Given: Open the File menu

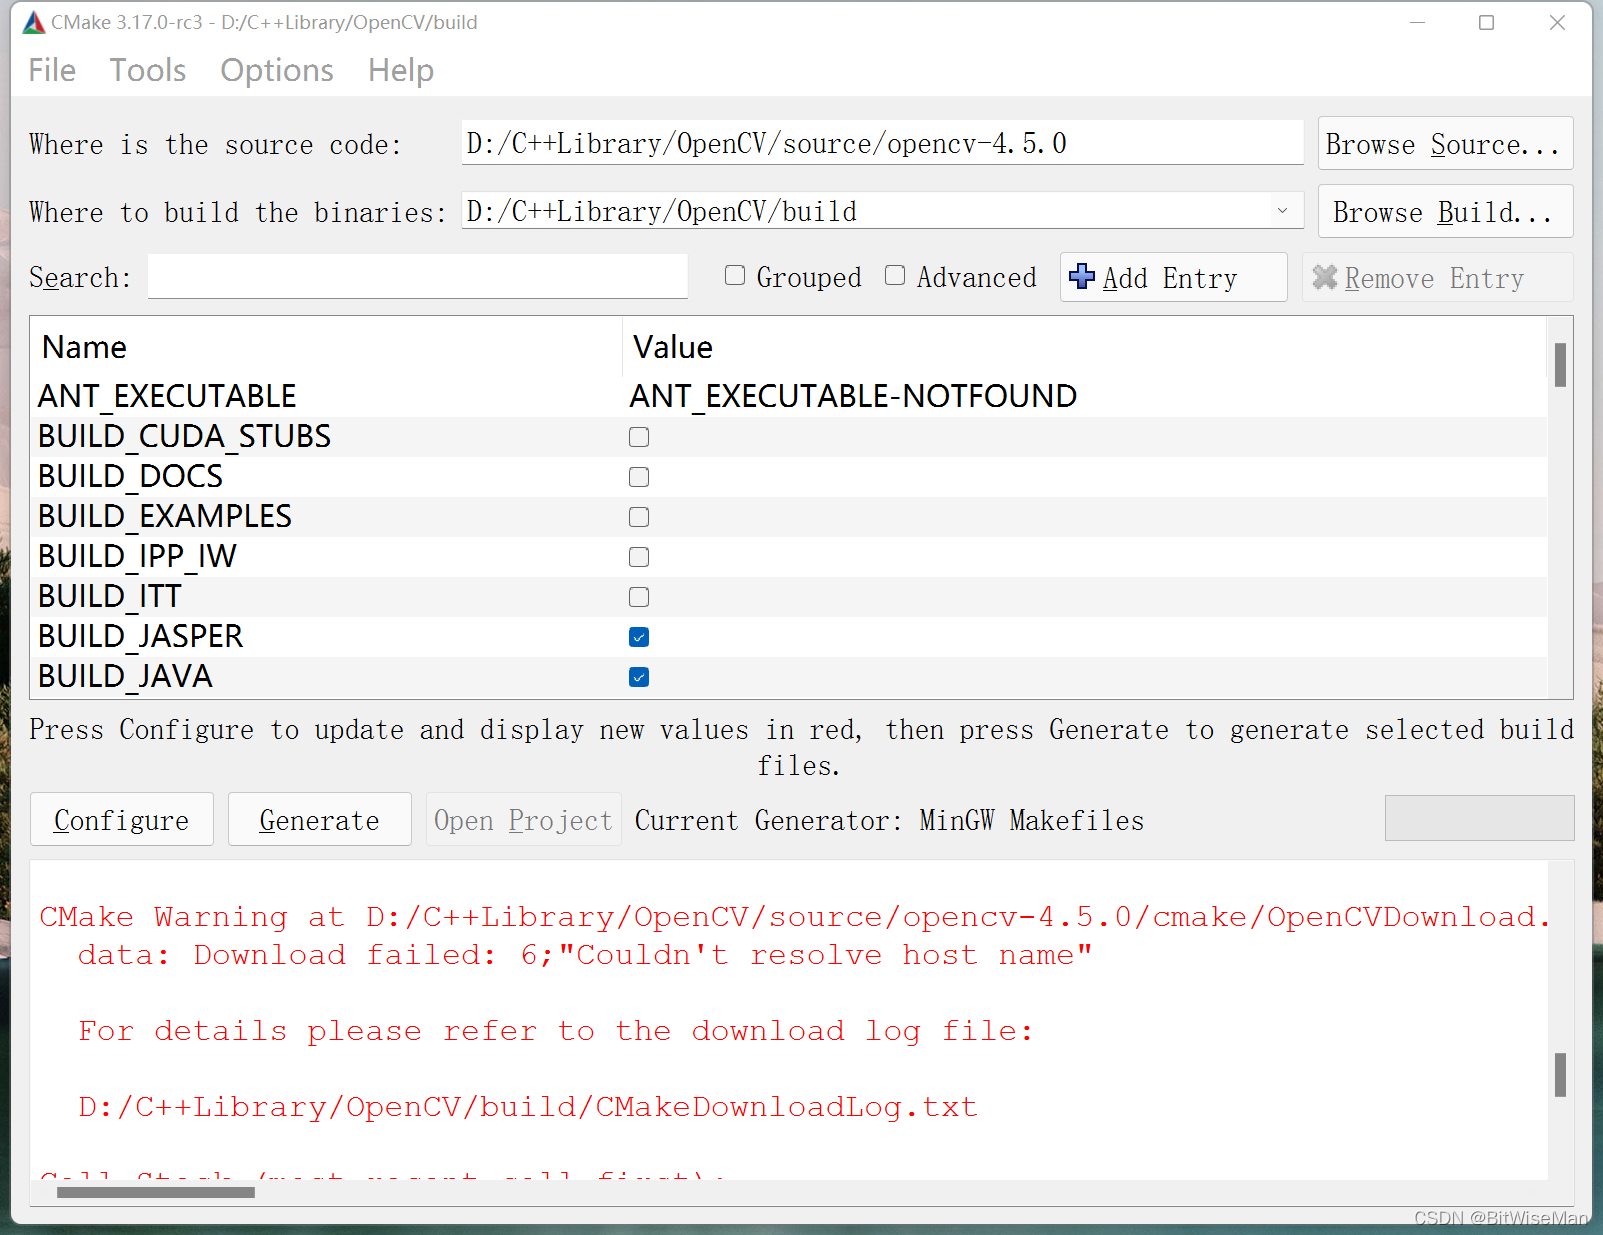Looking at the screenshot, I should 52,70.
